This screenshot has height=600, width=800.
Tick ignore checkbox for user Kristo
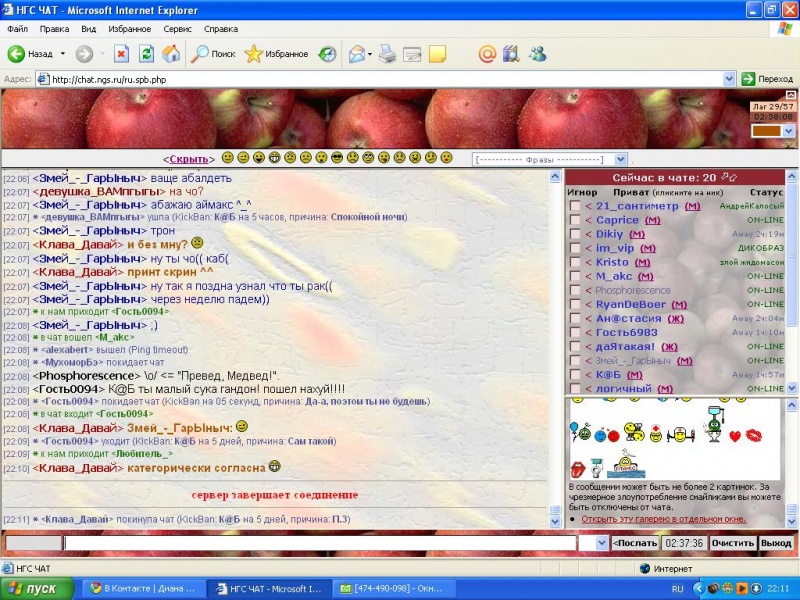[x=574, y=262]
